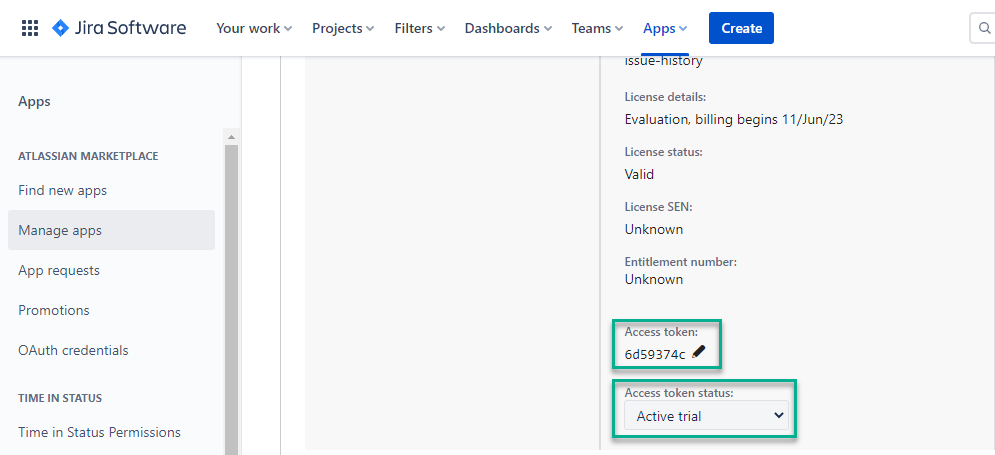The image size is (995, 455).
Task: Open the Apps menu in navigation
Action: pyautogui.click(x=665, y=28)
